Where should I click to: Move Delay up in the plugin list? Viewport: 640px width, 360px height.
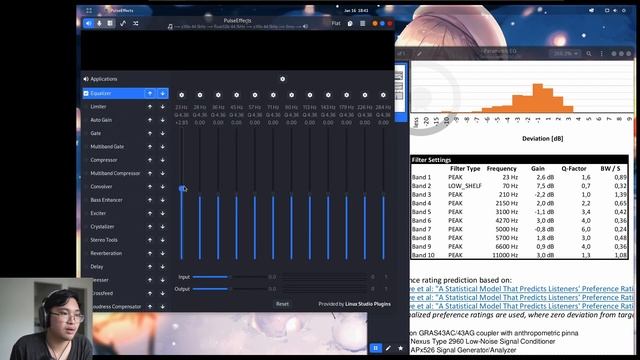[x=150, y=267]
